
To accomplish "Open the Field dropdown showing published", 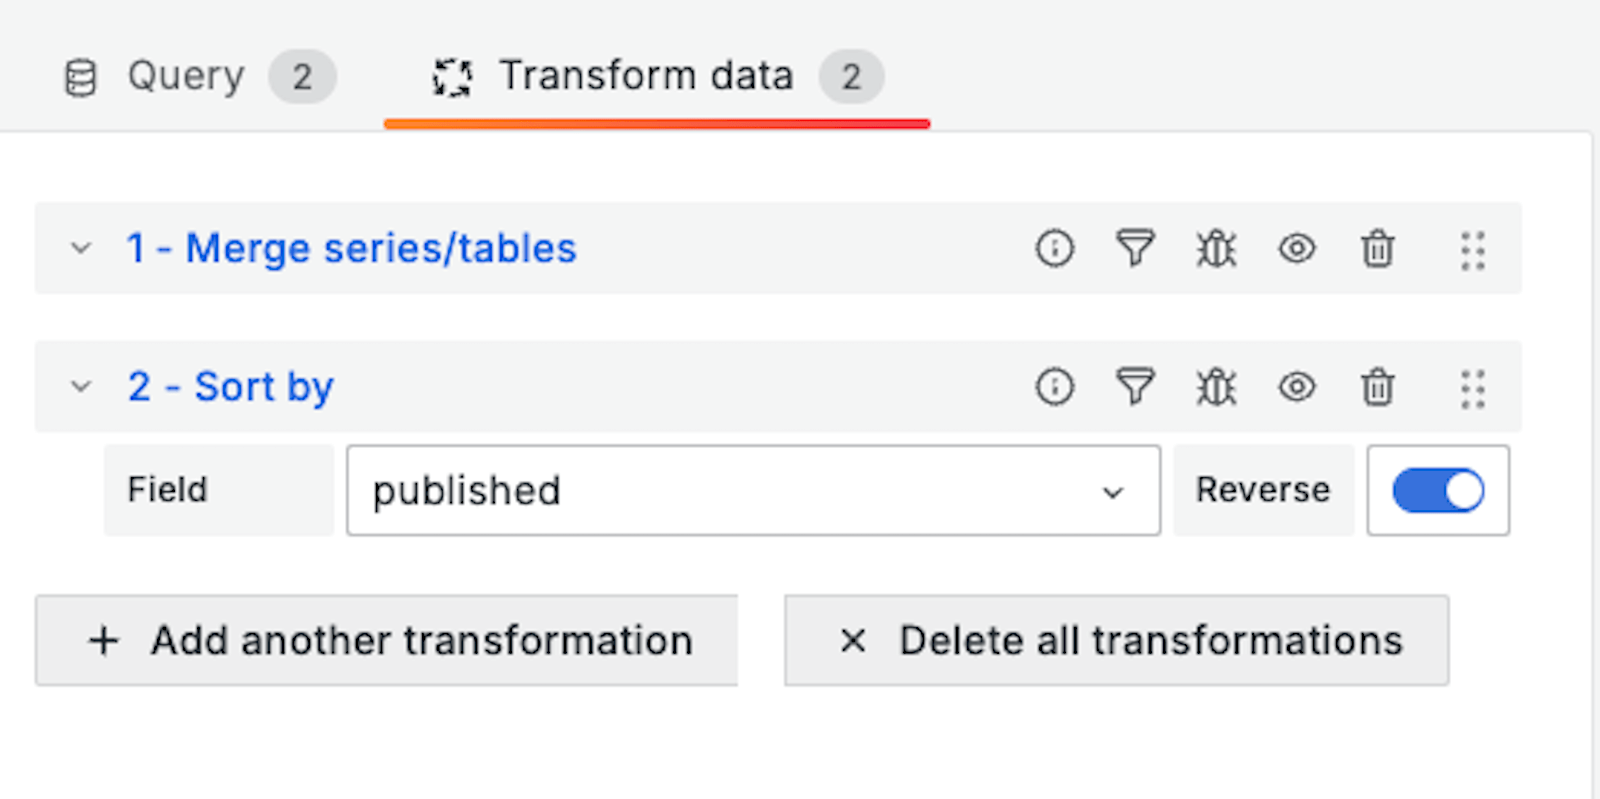I will tap(753, 490).
